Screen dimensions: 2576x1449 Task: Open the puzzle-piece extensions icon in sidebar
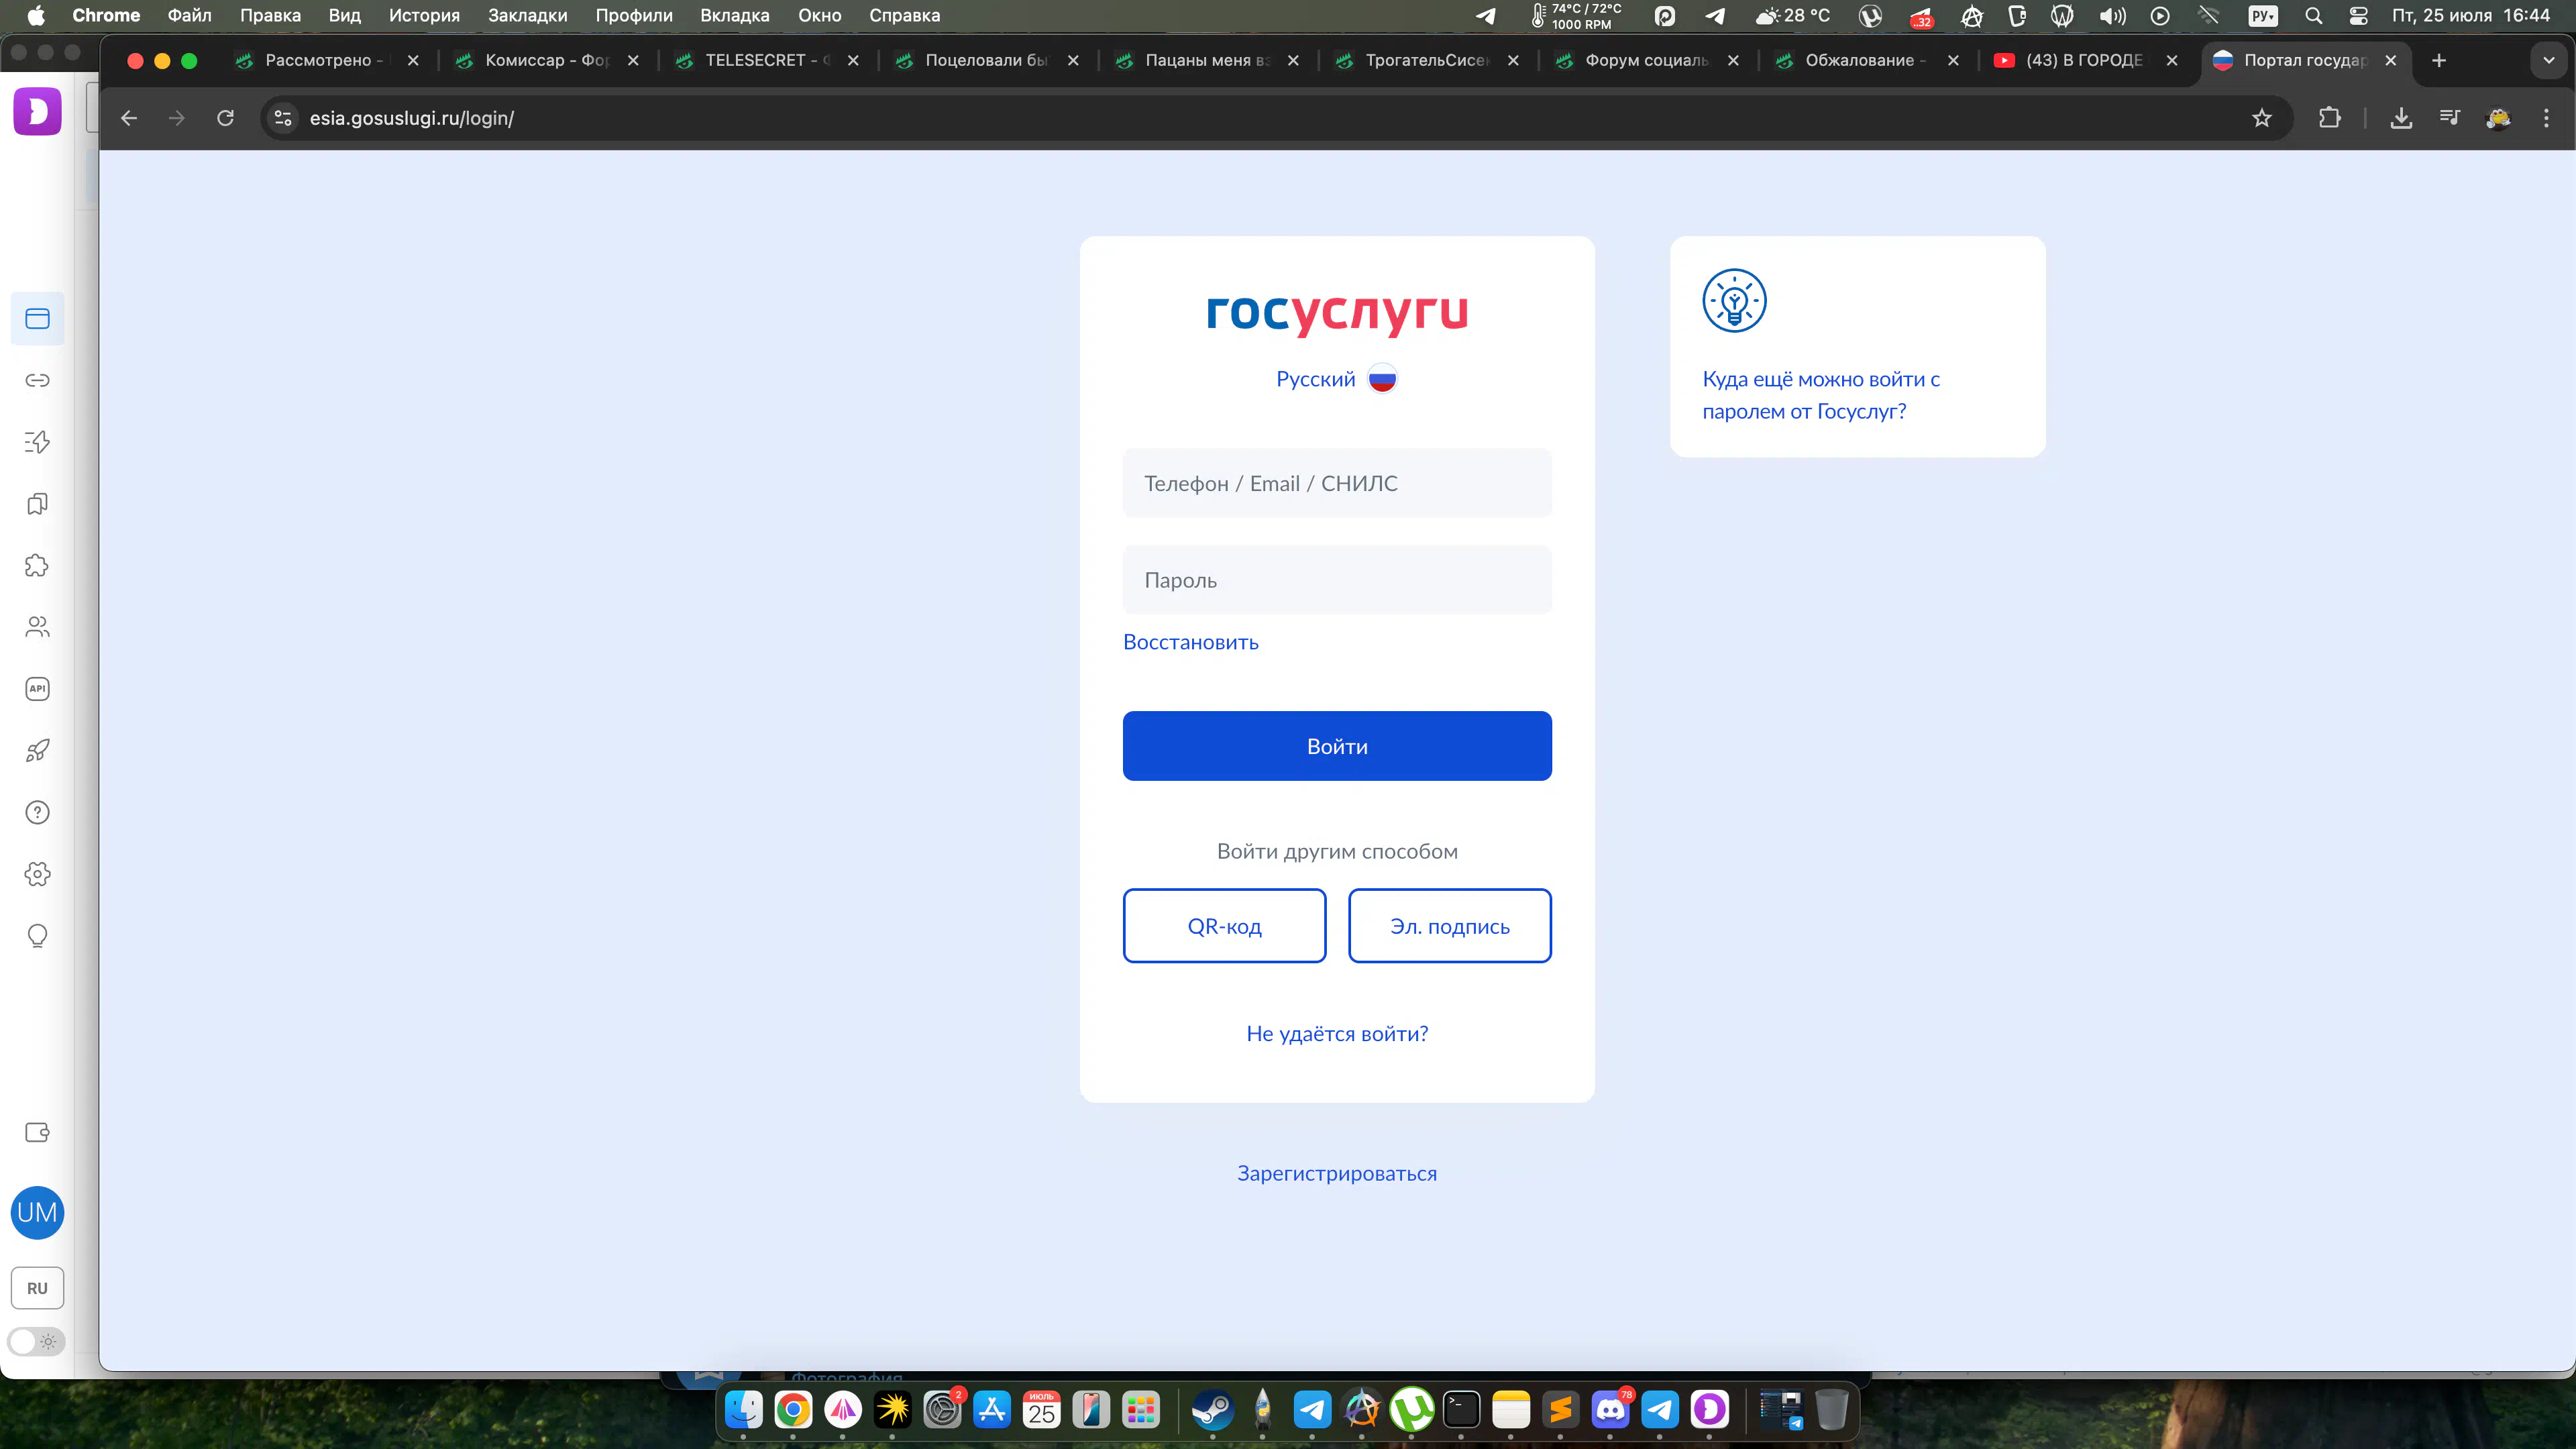37,566
